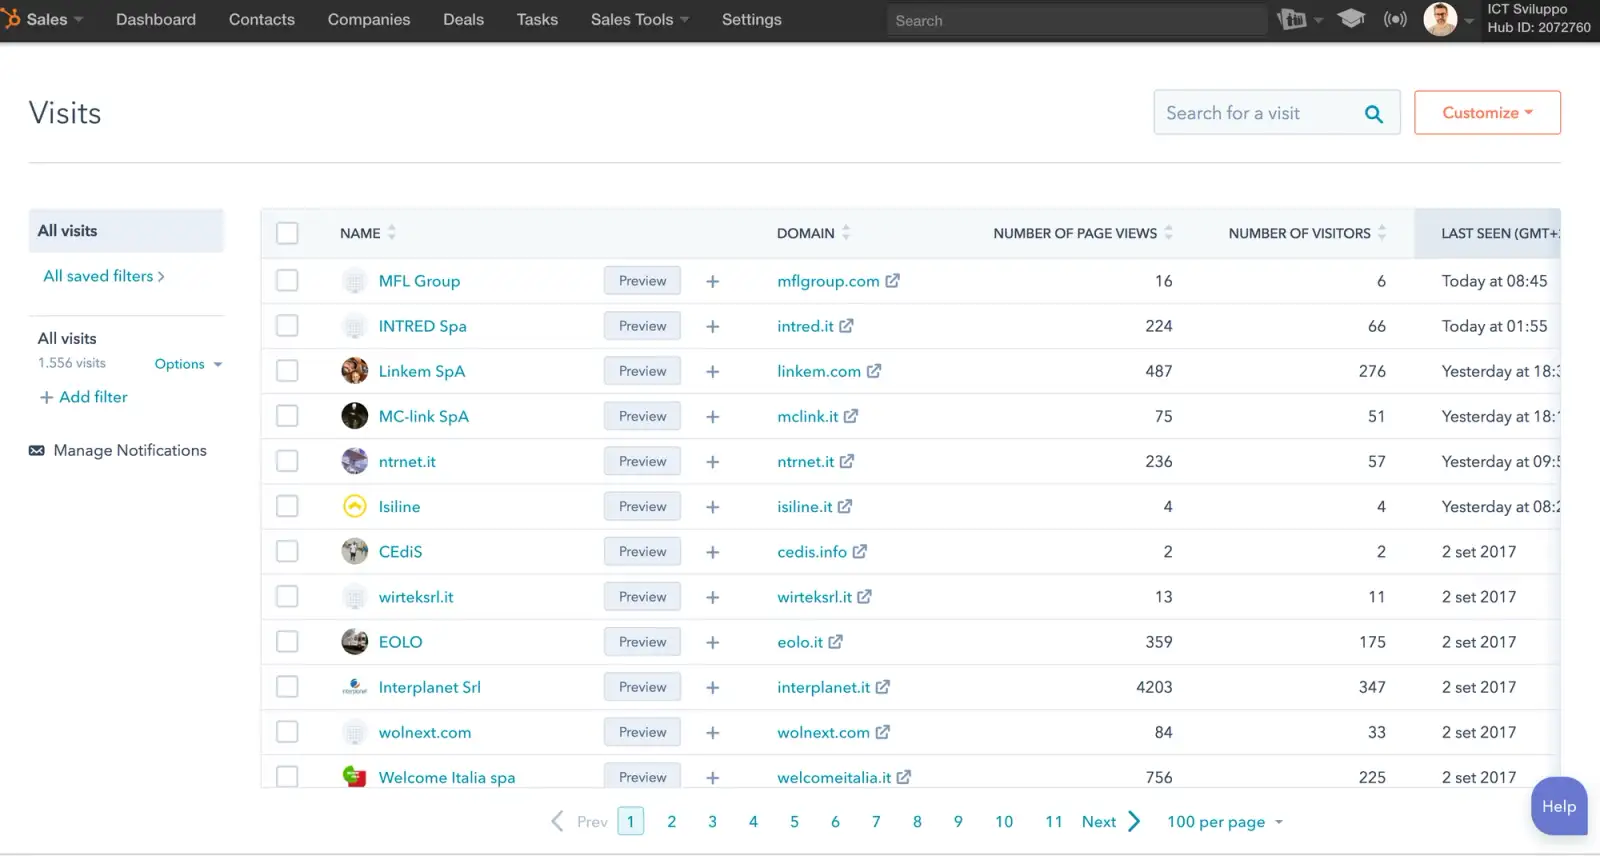Open the Sales dropdown menu
The width and height of the screenshot is (1600, 856).
click(x=55, y=19)
